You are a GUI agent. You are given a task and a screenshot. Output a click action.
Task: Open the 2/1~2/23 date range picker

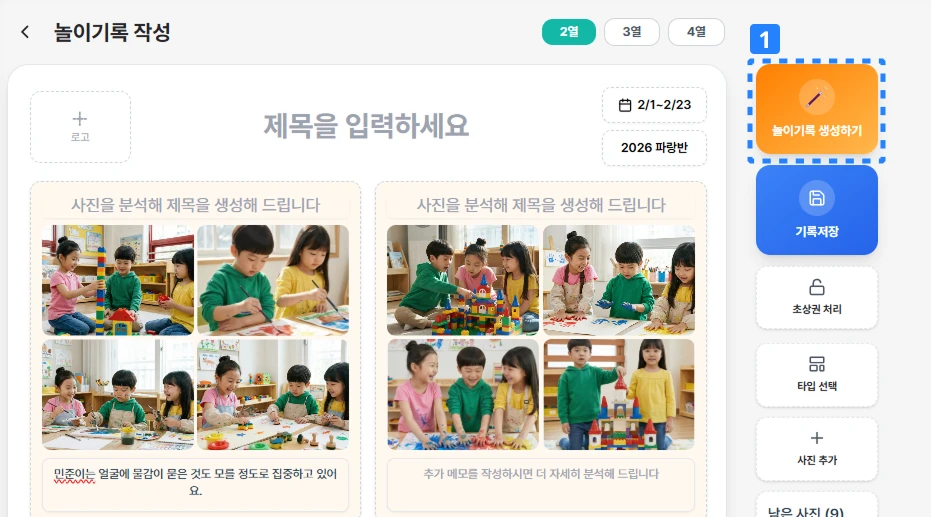(x=654, y=105)
